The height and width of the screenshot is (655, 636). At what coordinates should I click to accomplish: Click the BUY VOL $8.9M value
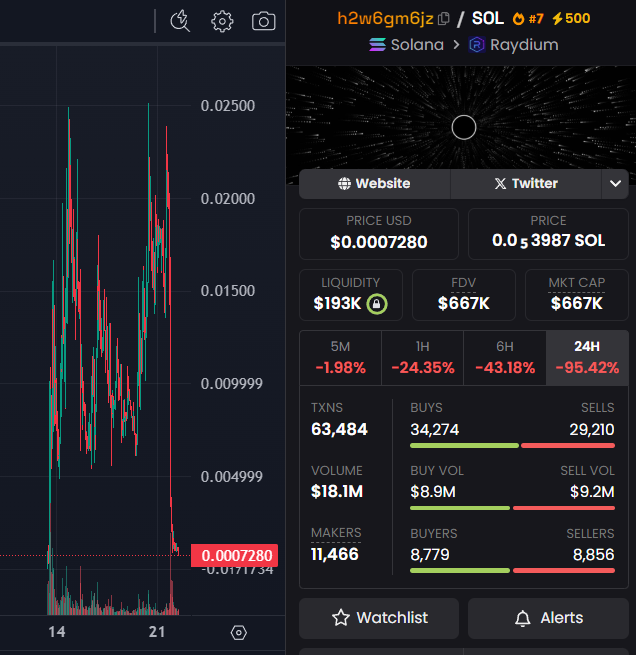click(x=433, y=492)
